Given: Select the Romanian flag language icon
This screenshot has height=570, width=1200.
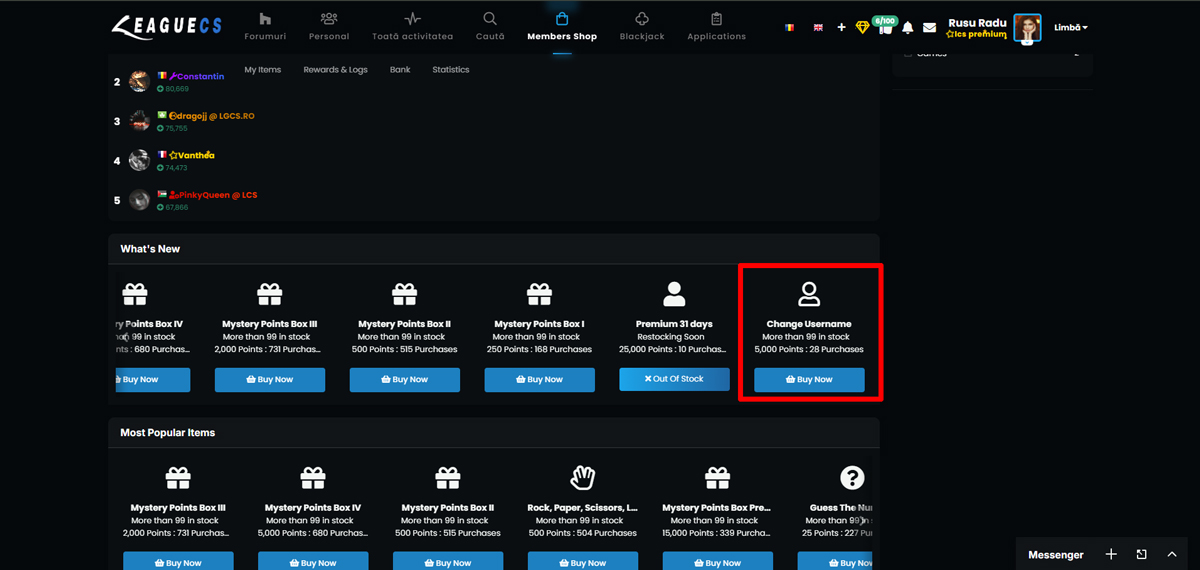Looking at the screenshot, I should [x=790, y=27].
